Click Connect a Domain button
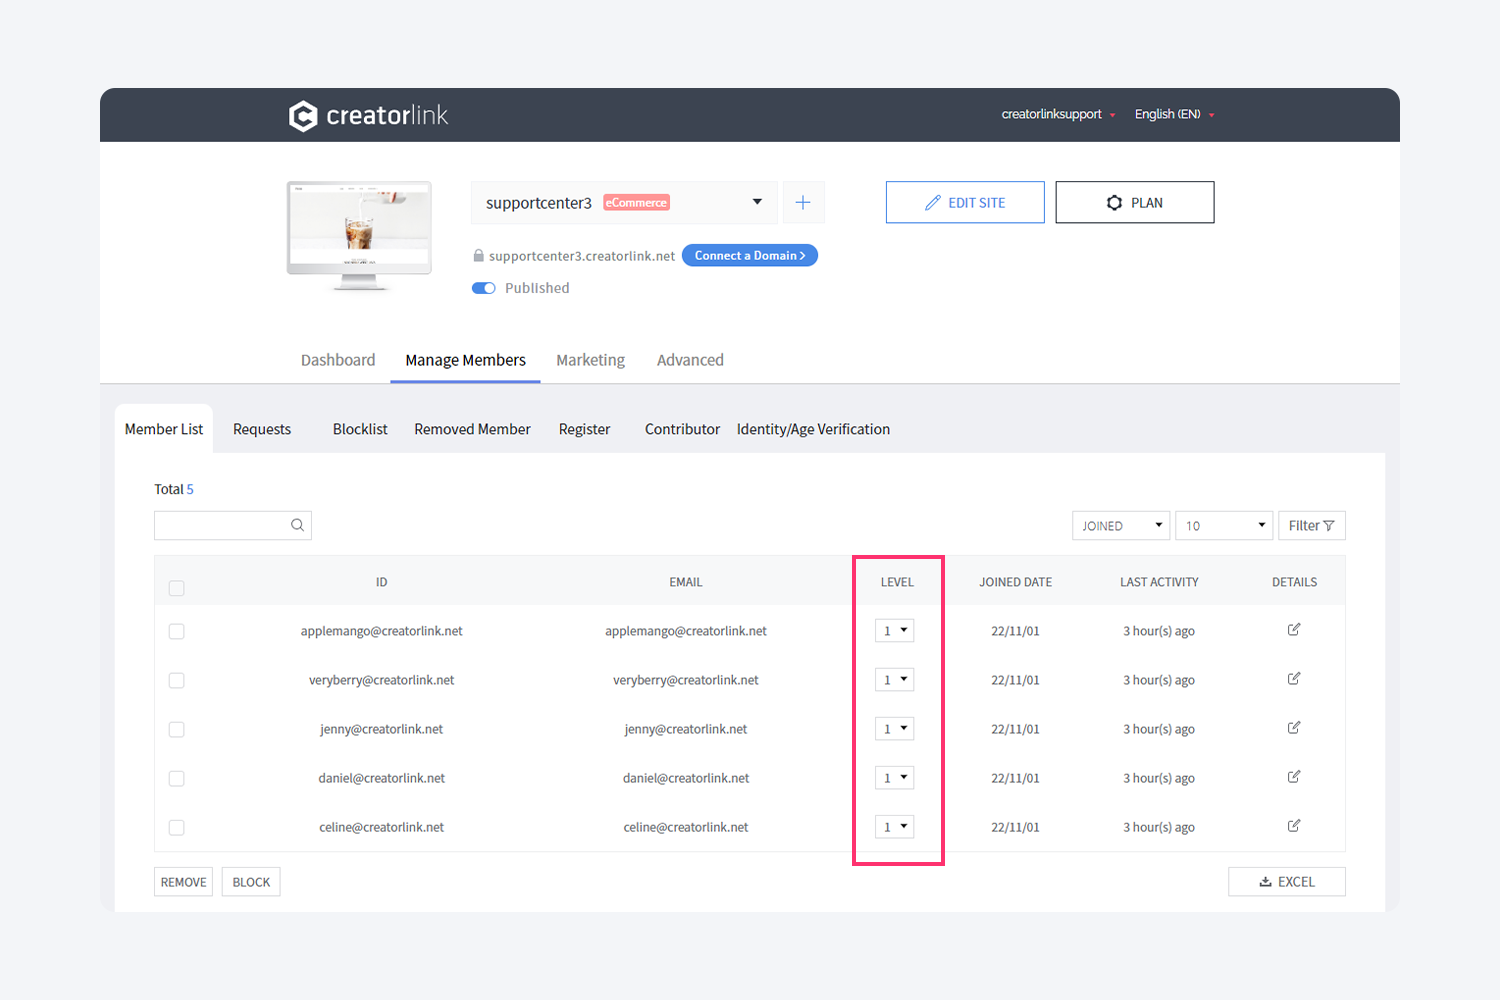Screen dimensions: 1500x1000 tap(750, 256)
